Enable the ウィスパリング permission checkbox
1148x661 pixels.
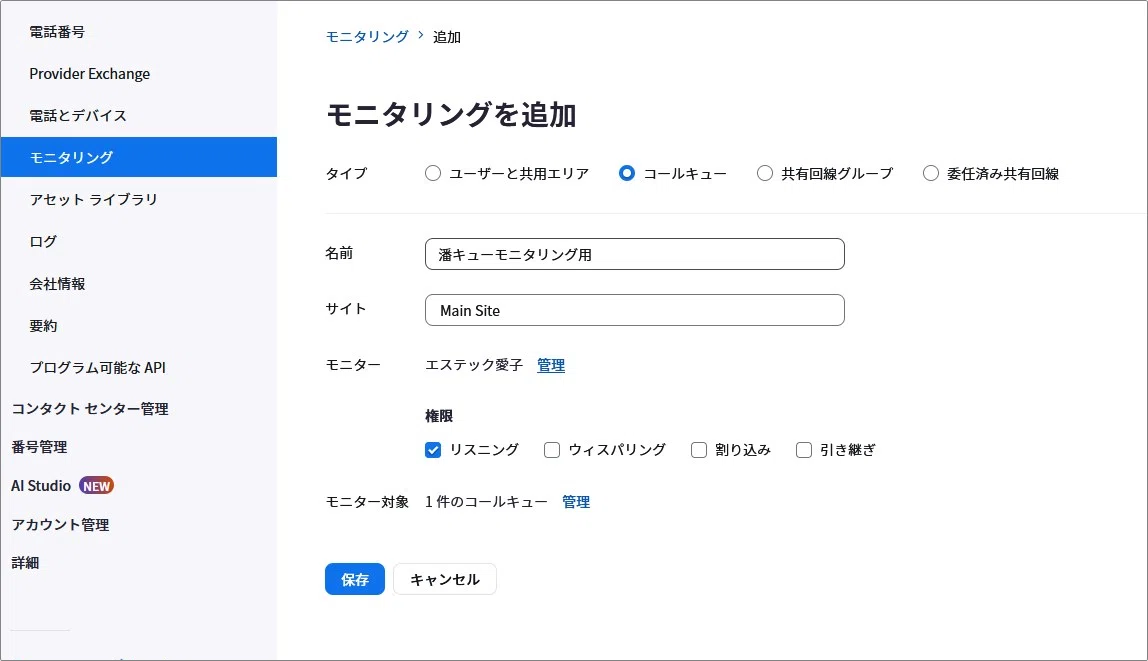click(x=552, y=449)
